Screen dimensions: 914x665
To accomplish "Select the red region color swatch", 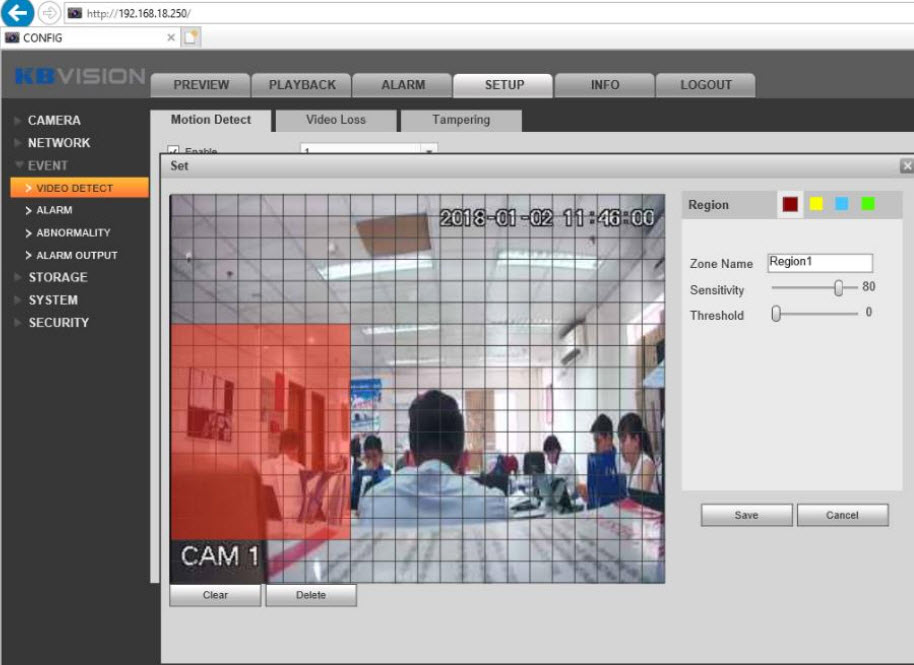I will point(789,204).
